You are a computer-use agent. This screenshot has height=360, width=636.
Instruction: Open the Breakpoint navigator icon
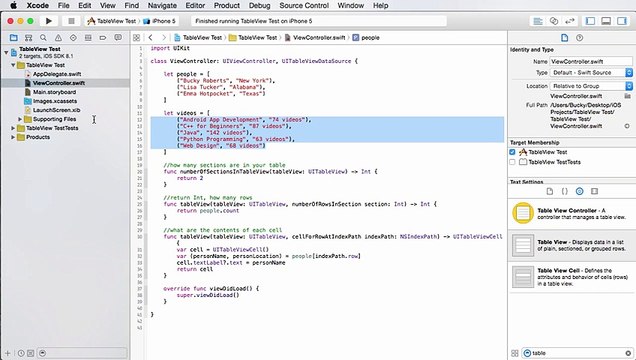point(103,38)
